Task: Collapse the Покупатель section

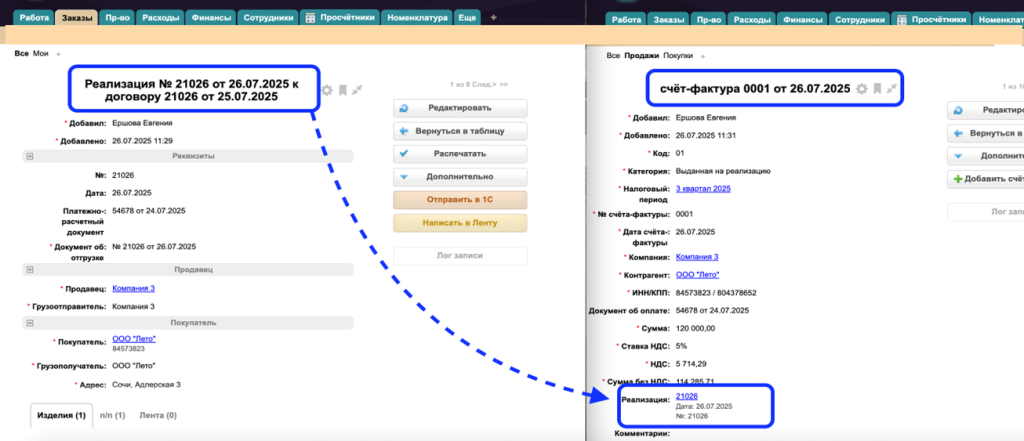Action: [x=30, y=323]
